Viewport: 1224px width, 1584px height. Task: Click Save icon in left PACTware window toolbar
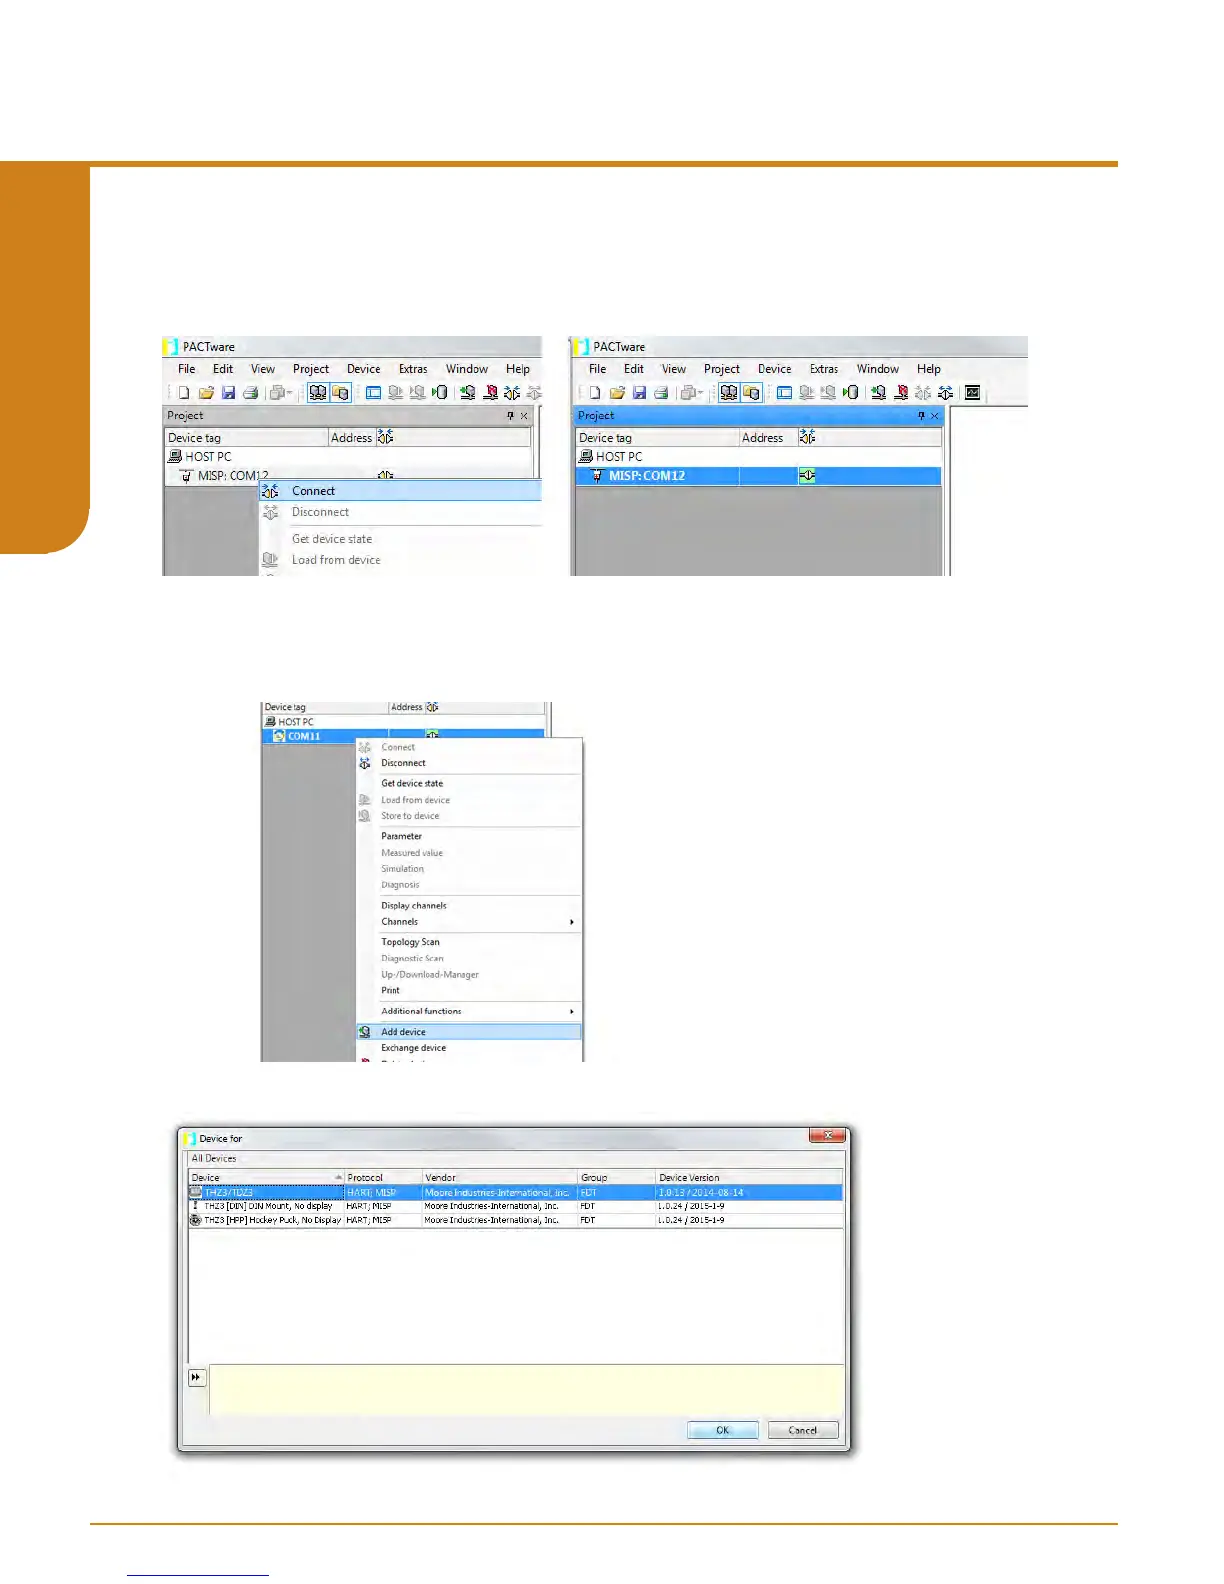point(228,393)
